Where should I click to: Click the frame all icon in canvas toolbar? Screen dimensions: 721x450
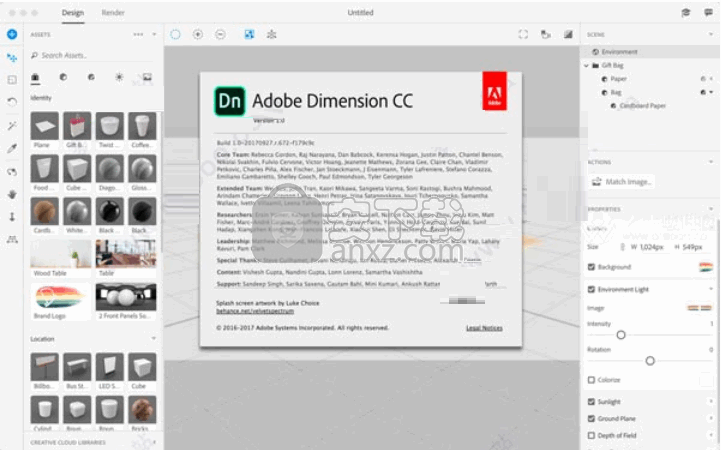click(523, 34)
